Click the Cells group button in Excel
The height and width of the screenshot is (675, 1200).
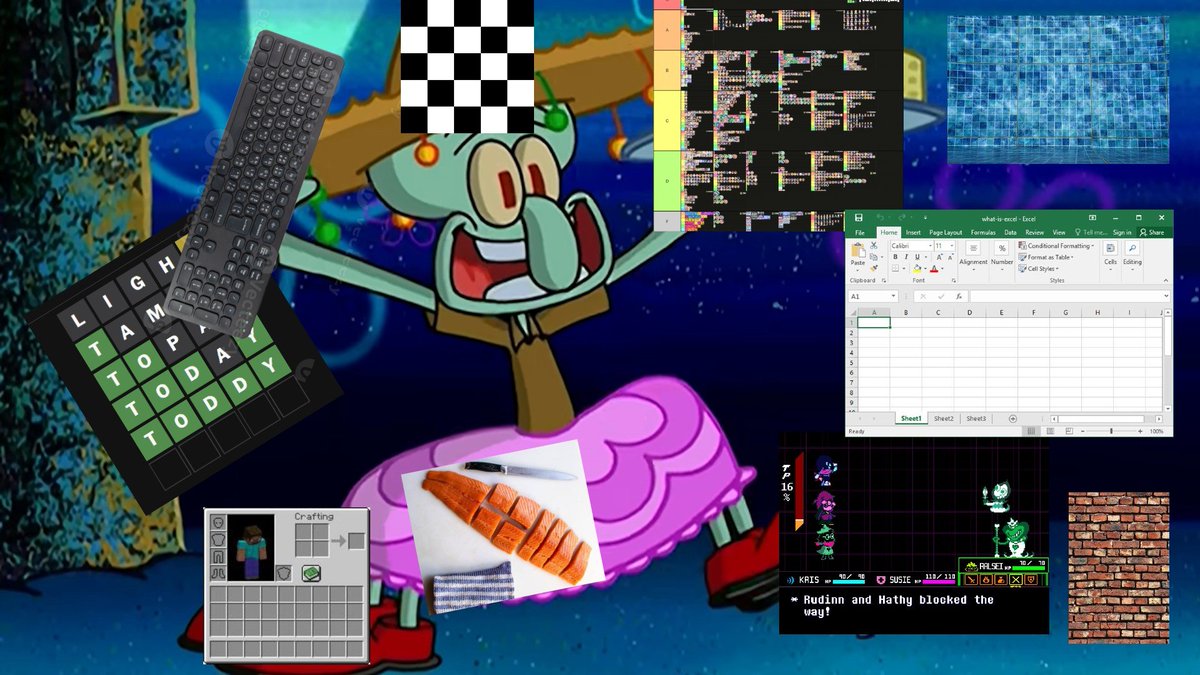click(x=1110, y=258)
